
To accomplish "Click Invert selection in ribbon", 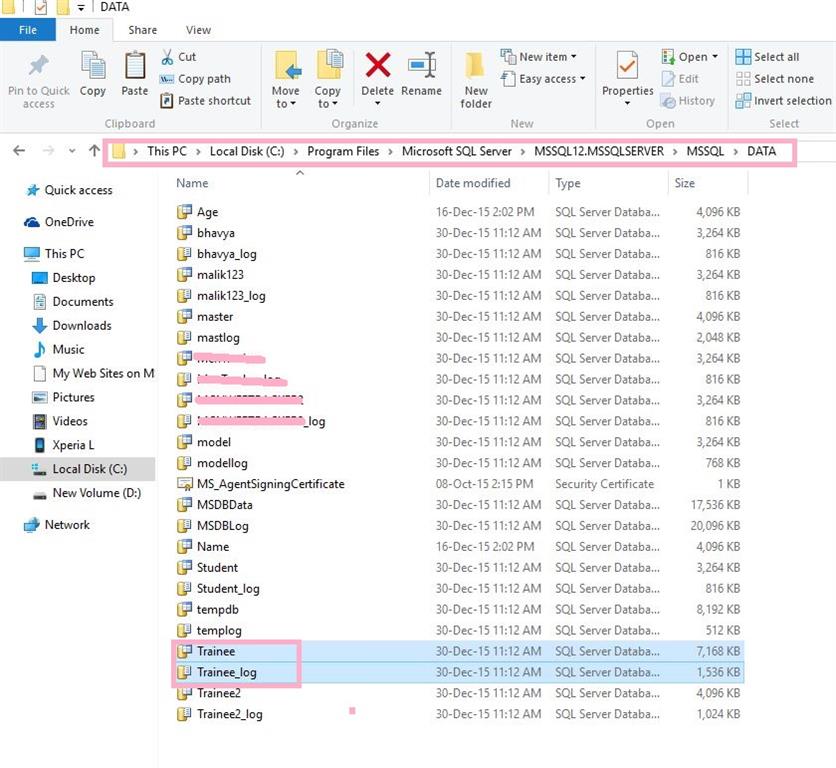I will (783, 101).
